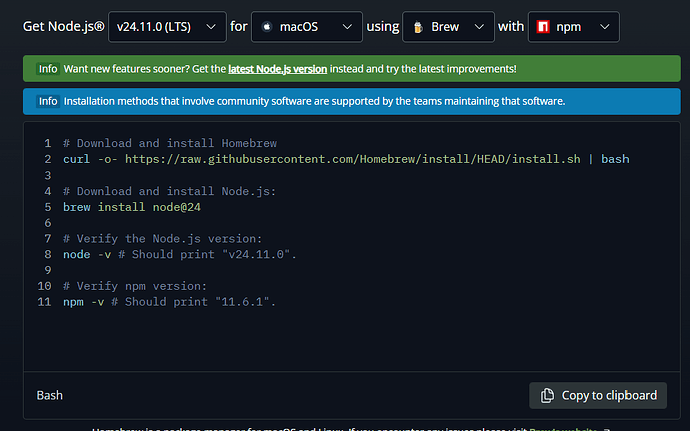Screen dimensions: 690x431
Task: Click the 'brew install node@24' line
Action: coord(132,207)
